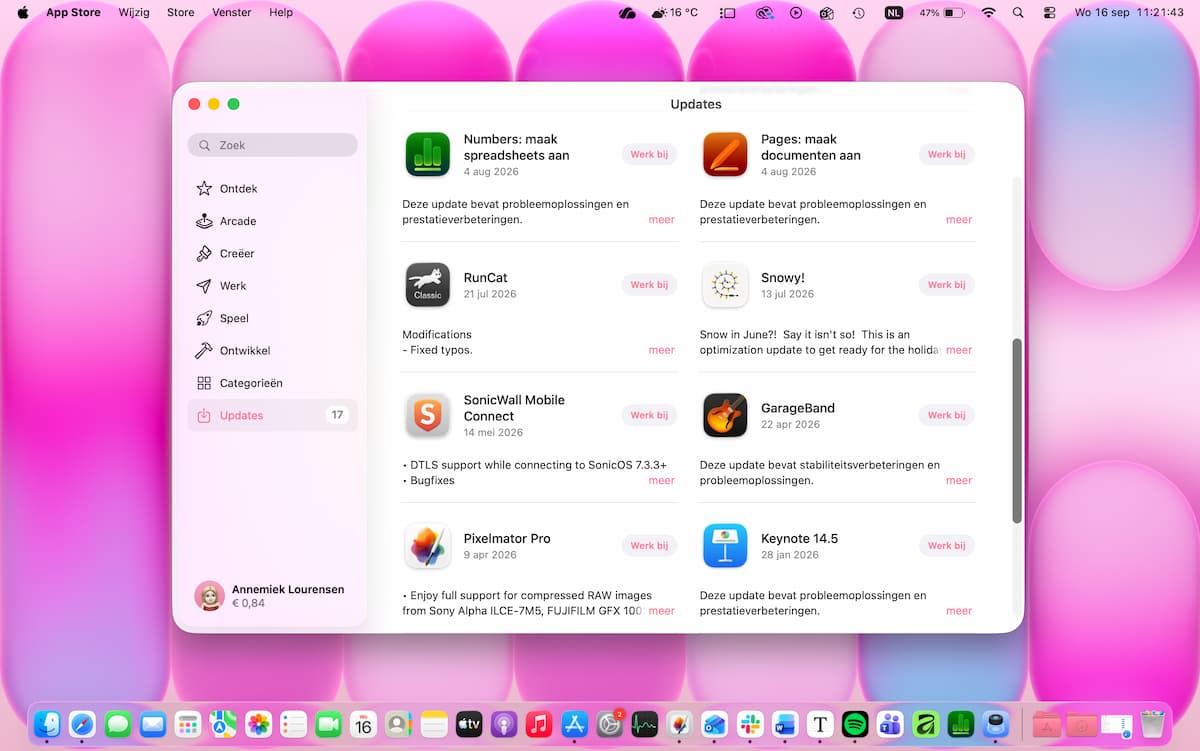Select Ontdek in the sidebar
Viewport: 1200px width, 751px height.
(272, 189)
